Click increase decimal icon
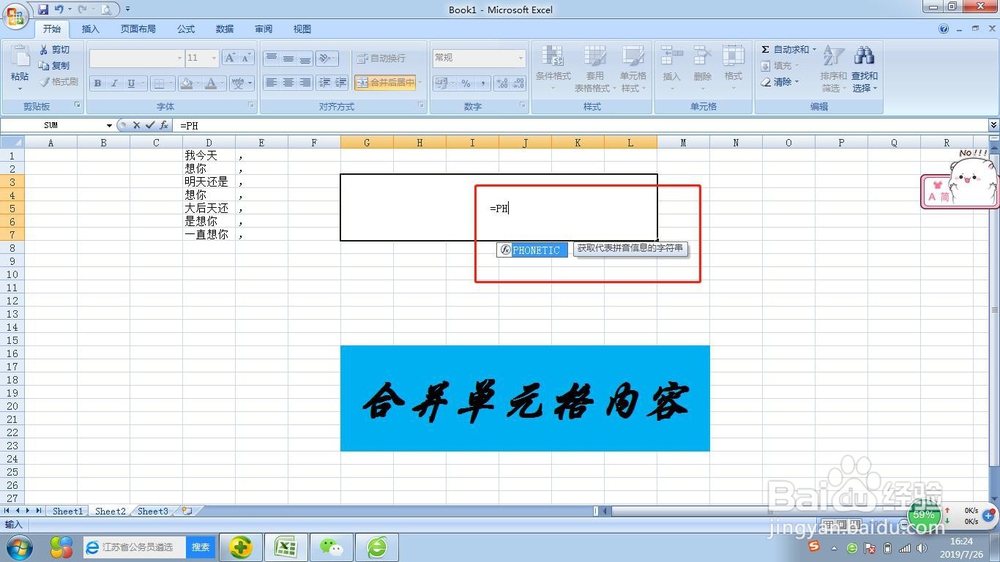This screenshot has width=1000, height=562. pos(502,83)
